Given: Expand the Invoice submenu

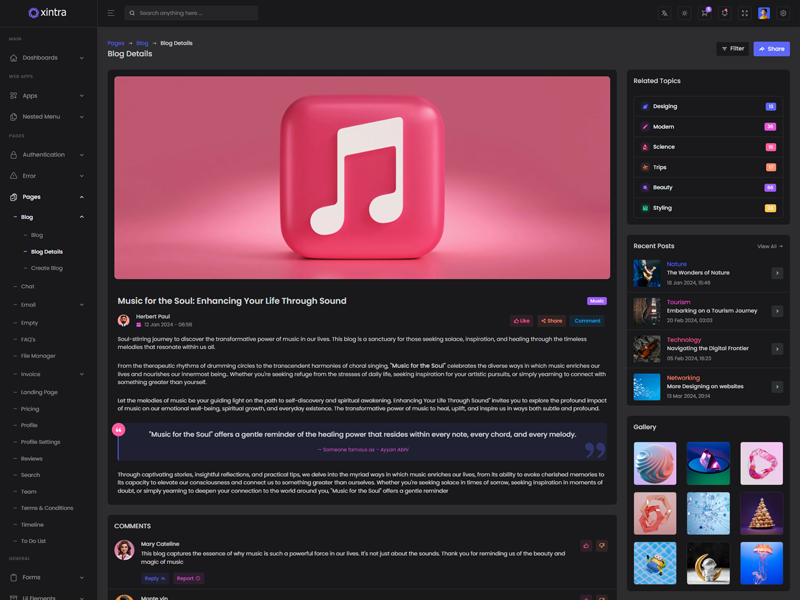Looking at the screenshot, I should pos(48,374).
